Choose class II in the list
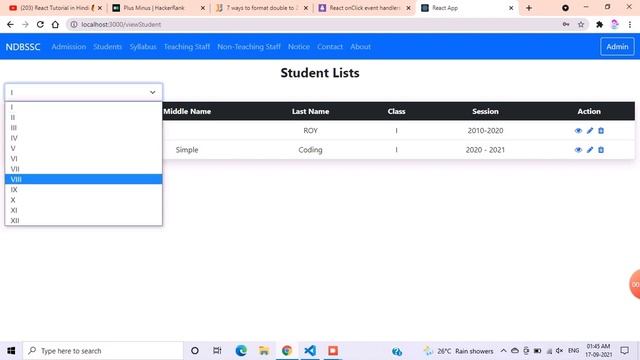The image size is (640, 360). click(x=83, y=117)
